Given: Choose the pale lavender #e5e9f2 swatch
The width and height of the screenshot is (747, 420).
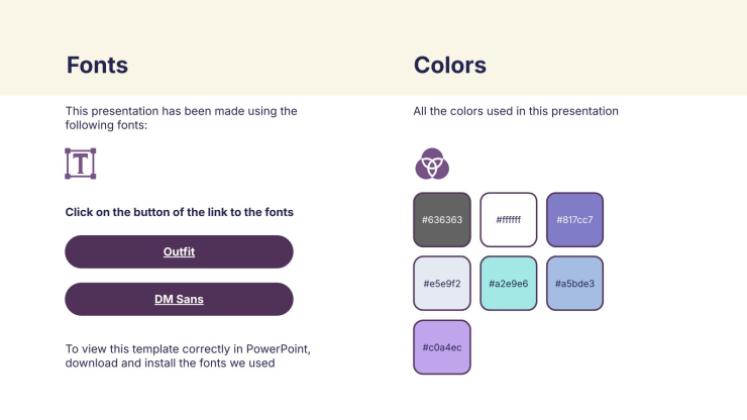Looking at the screenshot, I should pyautogui.click(x=441, y=283).
